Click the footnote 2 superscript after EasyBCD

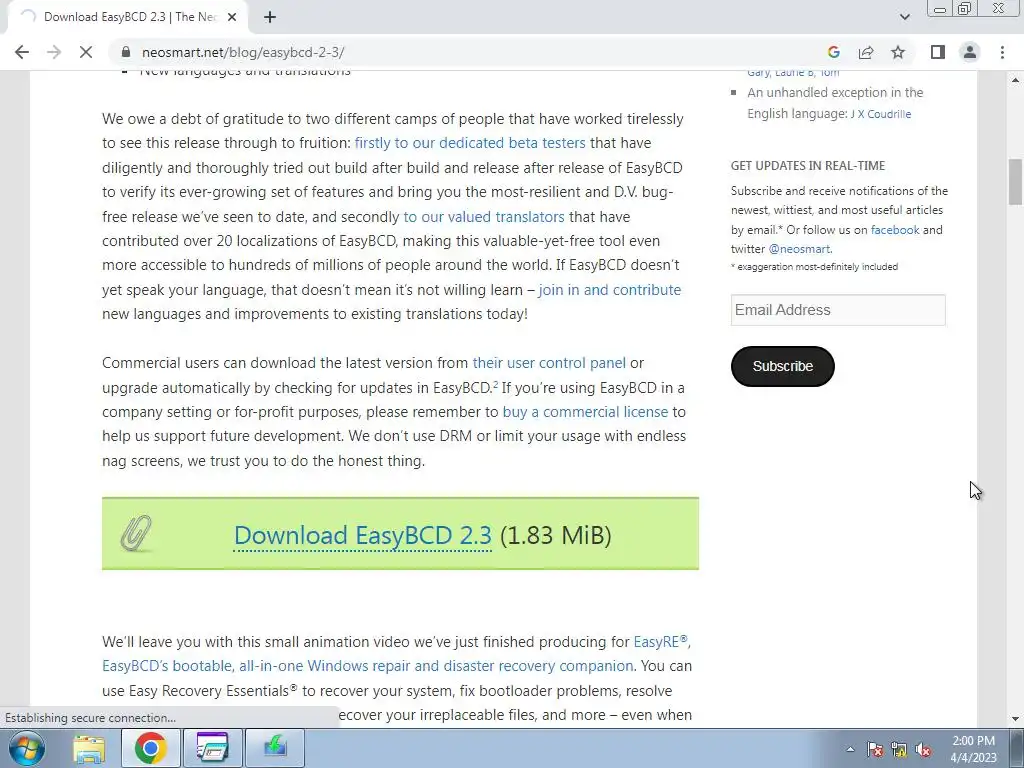point(495,384)
